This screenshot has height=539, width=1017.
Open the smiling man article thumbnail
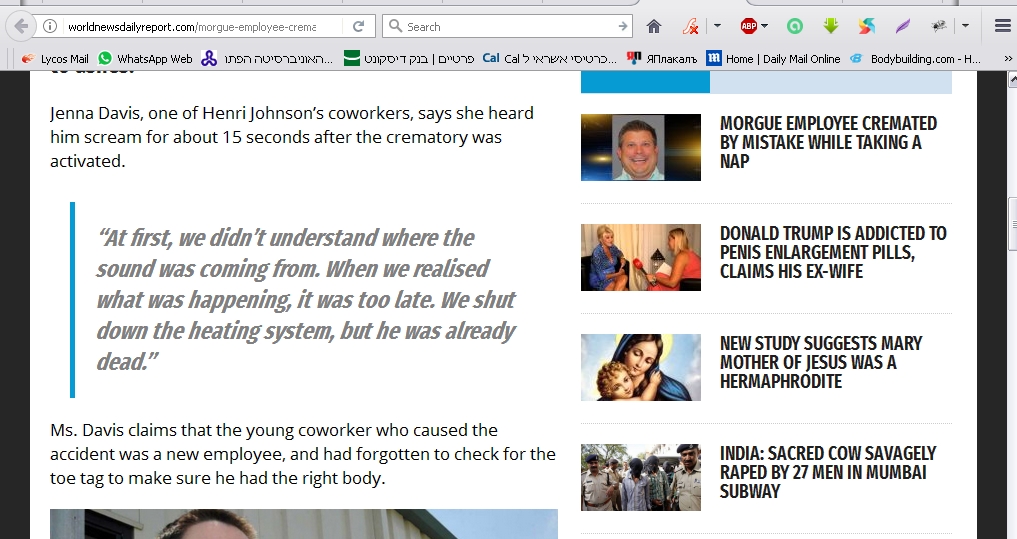[x=641, y=147]
